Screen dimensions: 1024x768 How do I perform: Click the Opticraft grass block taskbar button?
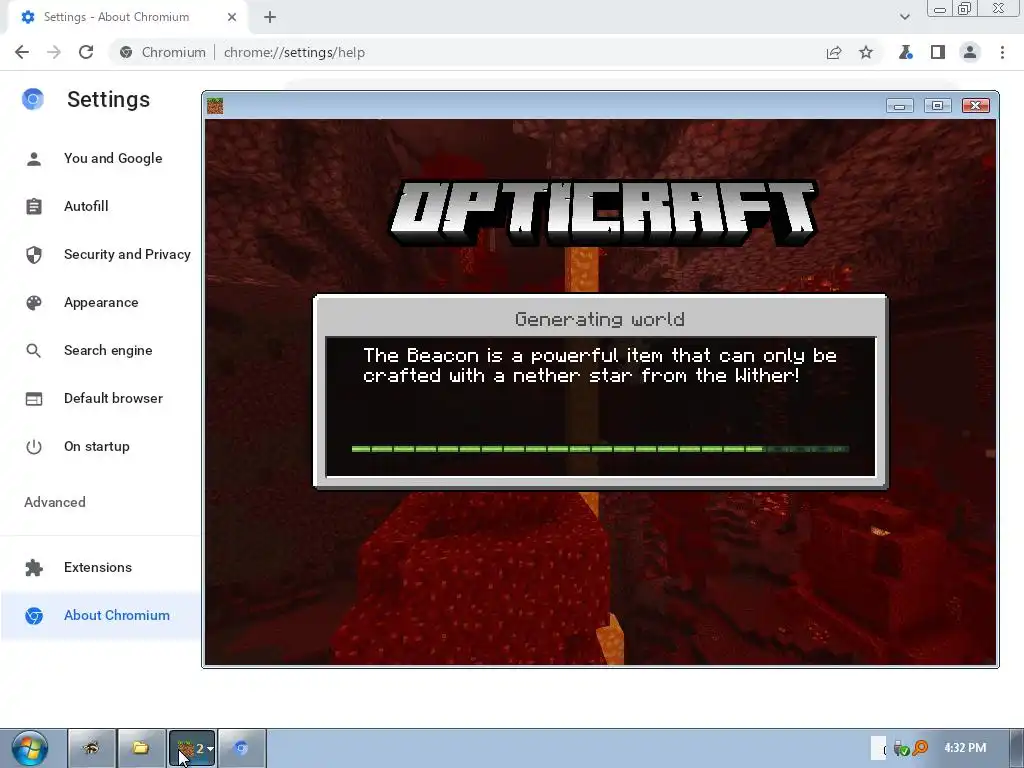coord(192,748)
